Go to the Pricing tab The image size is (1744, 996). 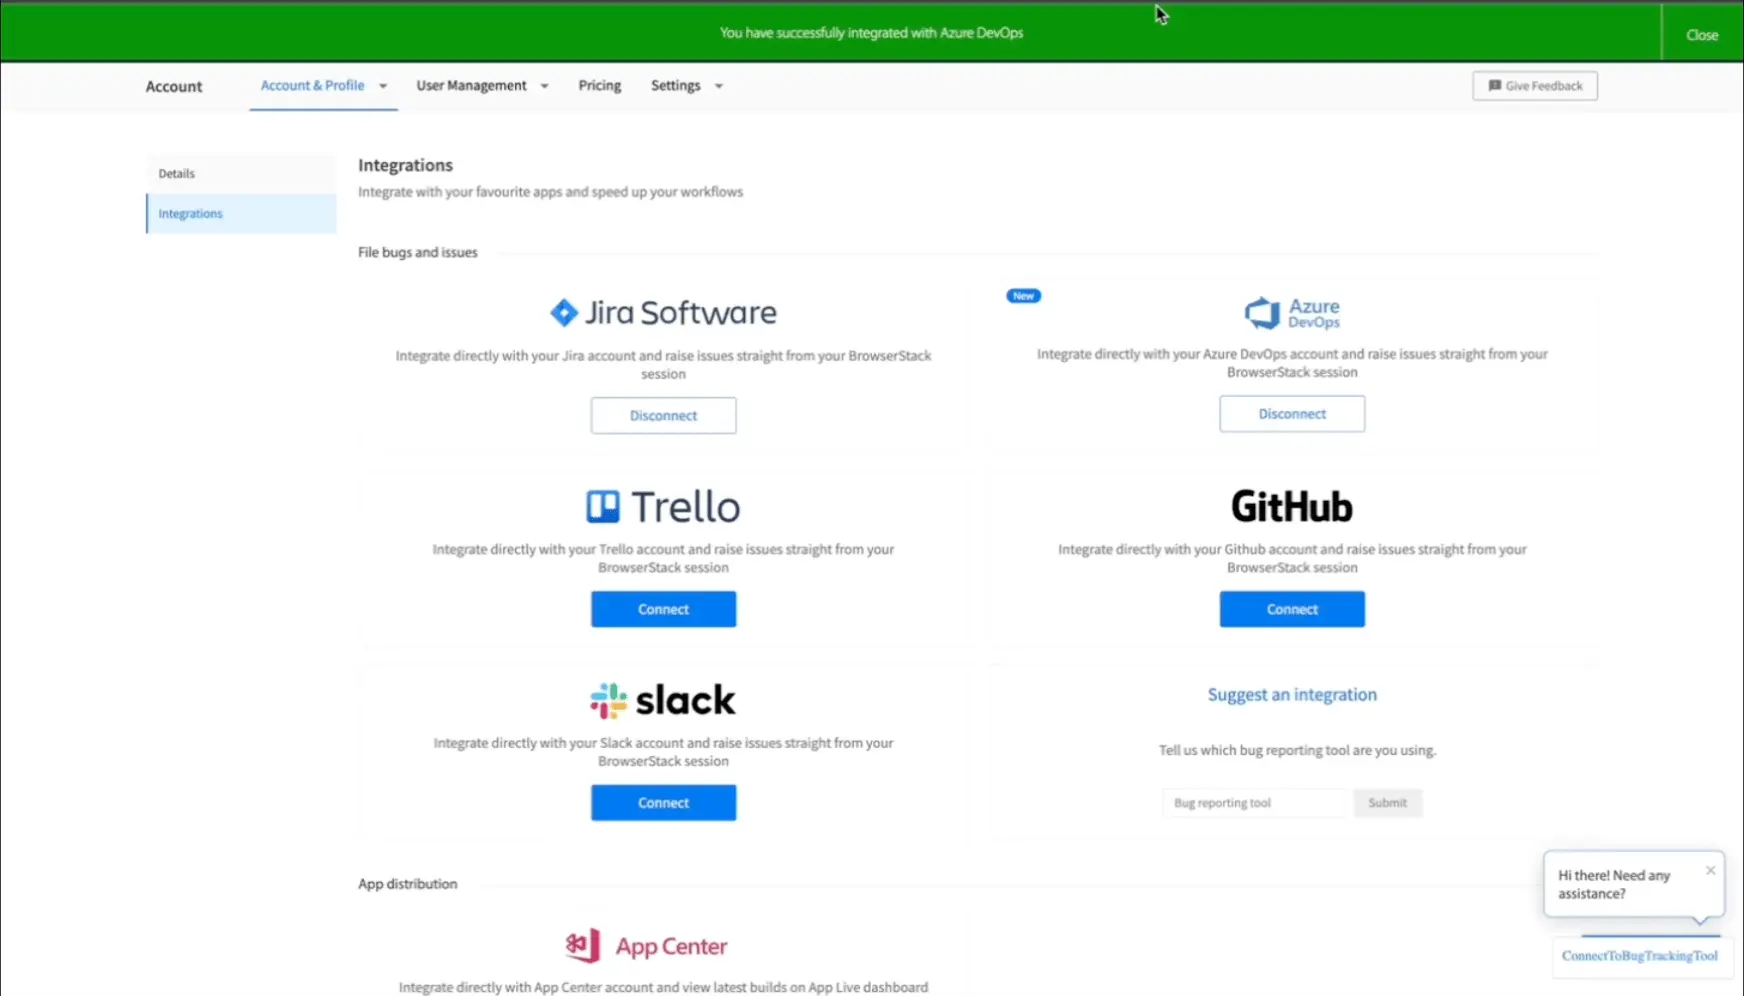[x=599, y=86]
